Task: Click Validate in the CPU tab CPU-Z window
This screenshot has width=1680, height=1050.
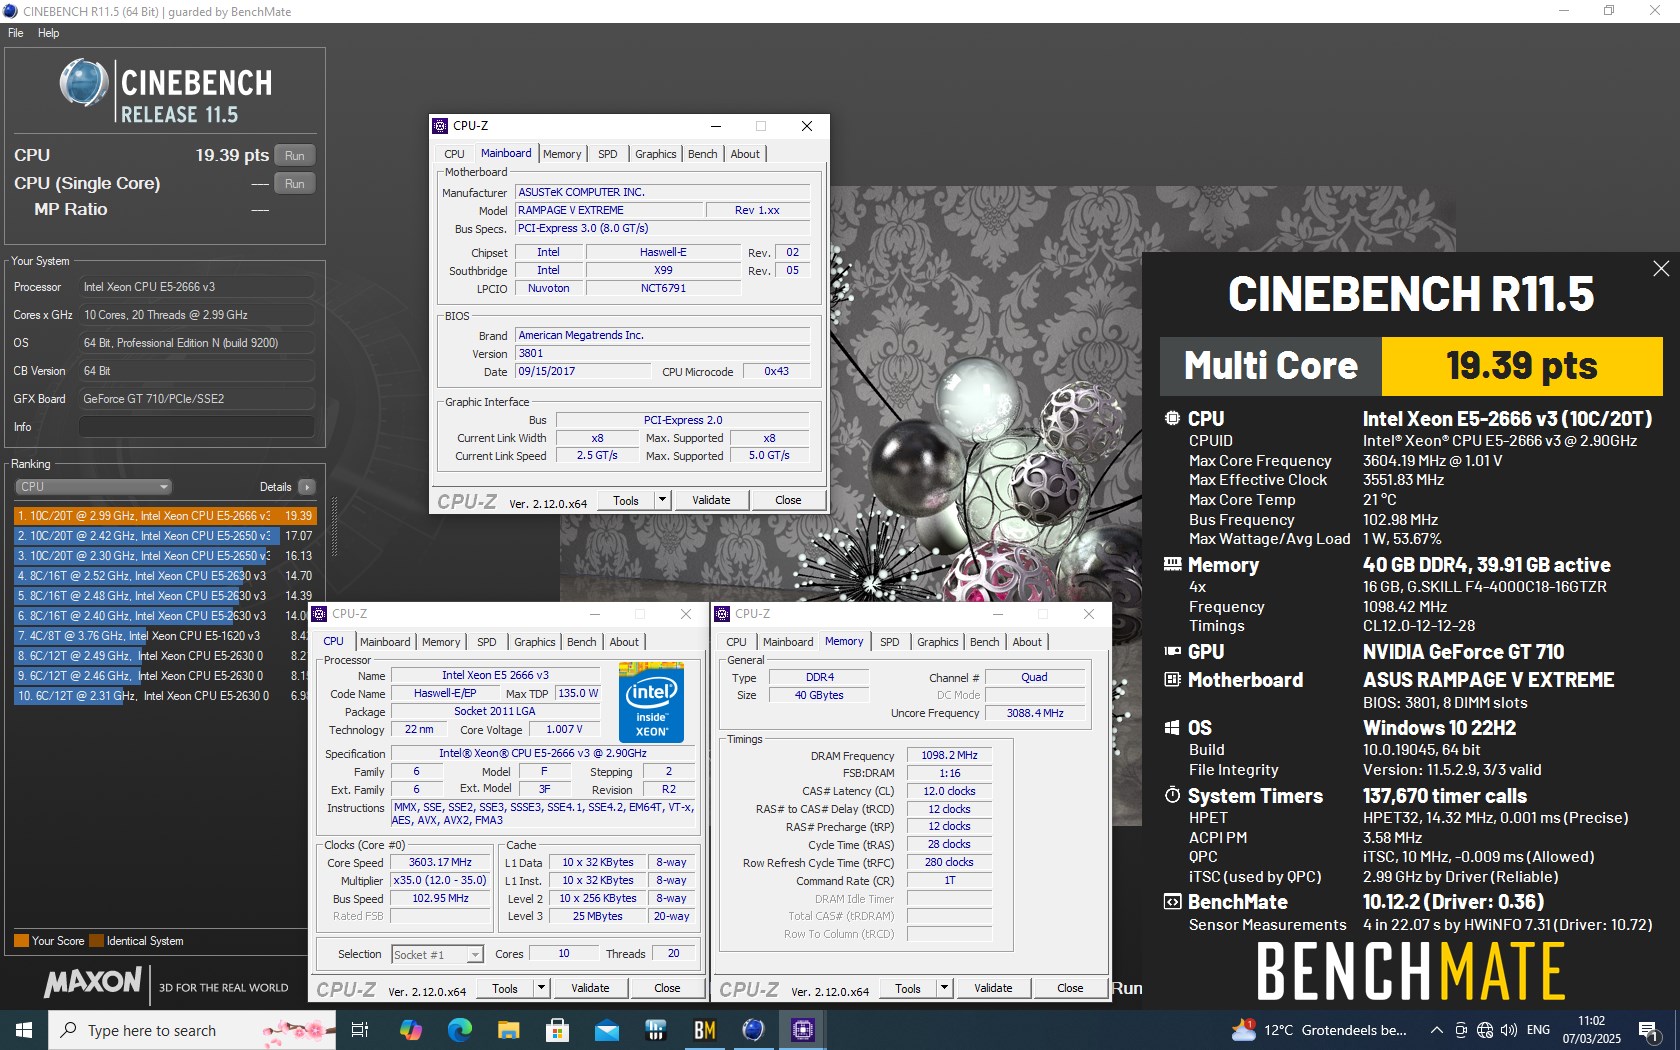Action: (590, 989)
